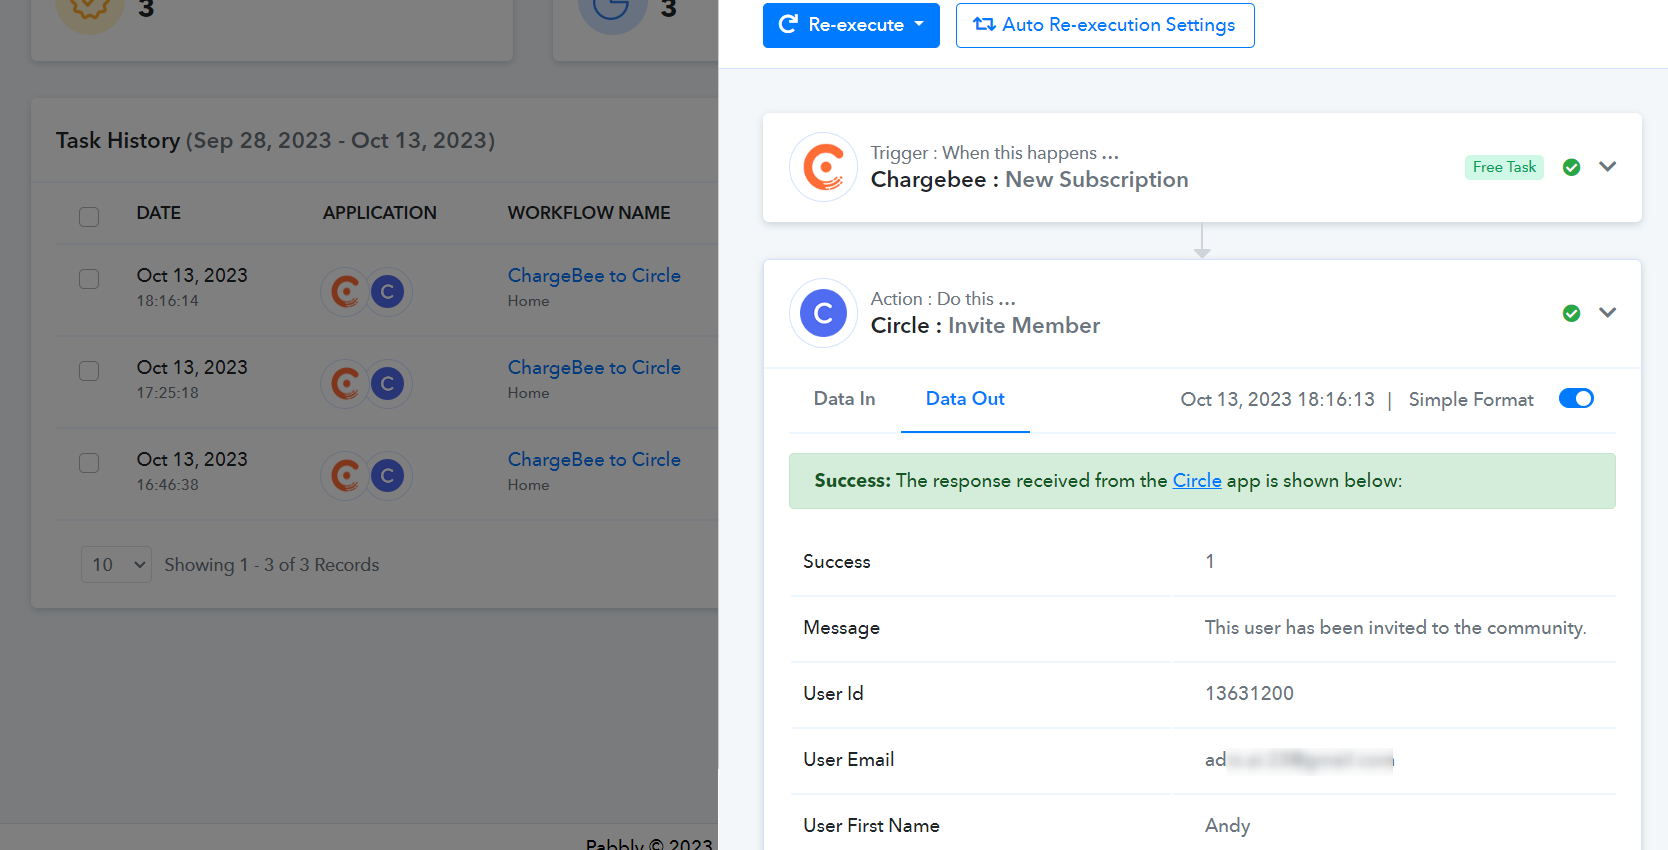This screenshot has height=850, width=1668.
Task: Click the execution timestamp Oct 13, 2023 18:16:13
Action: 1277,400
